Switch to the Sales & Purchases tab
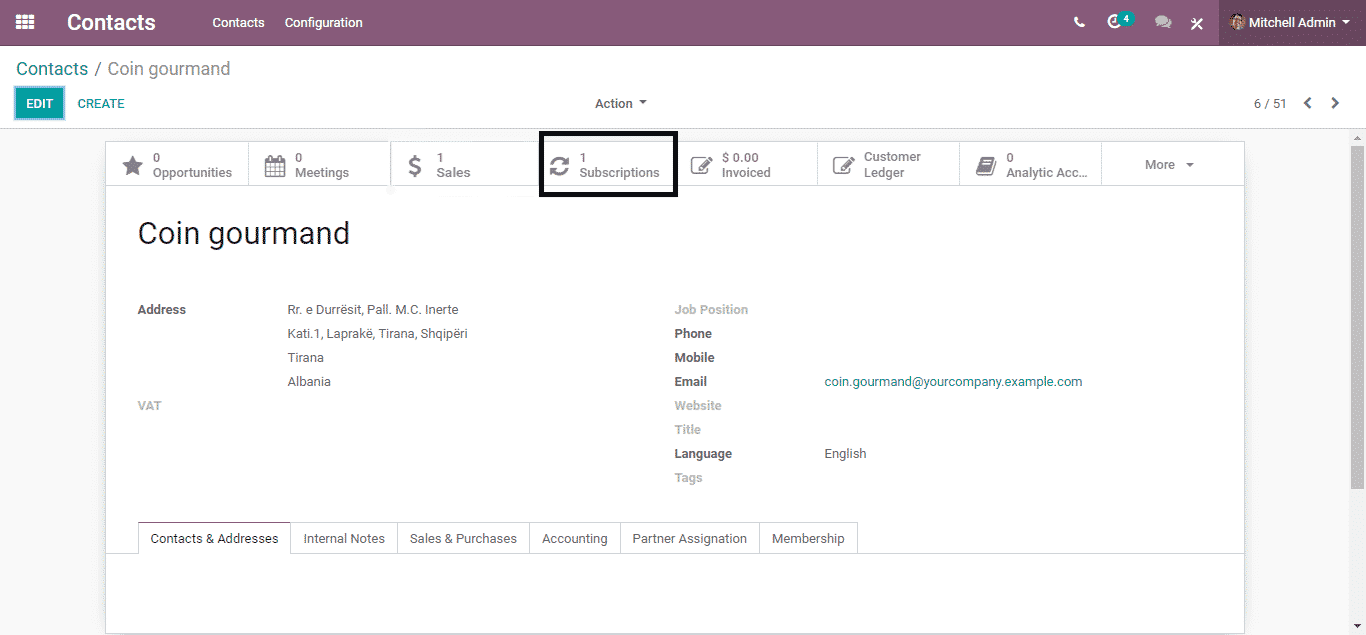 point(463,538)
